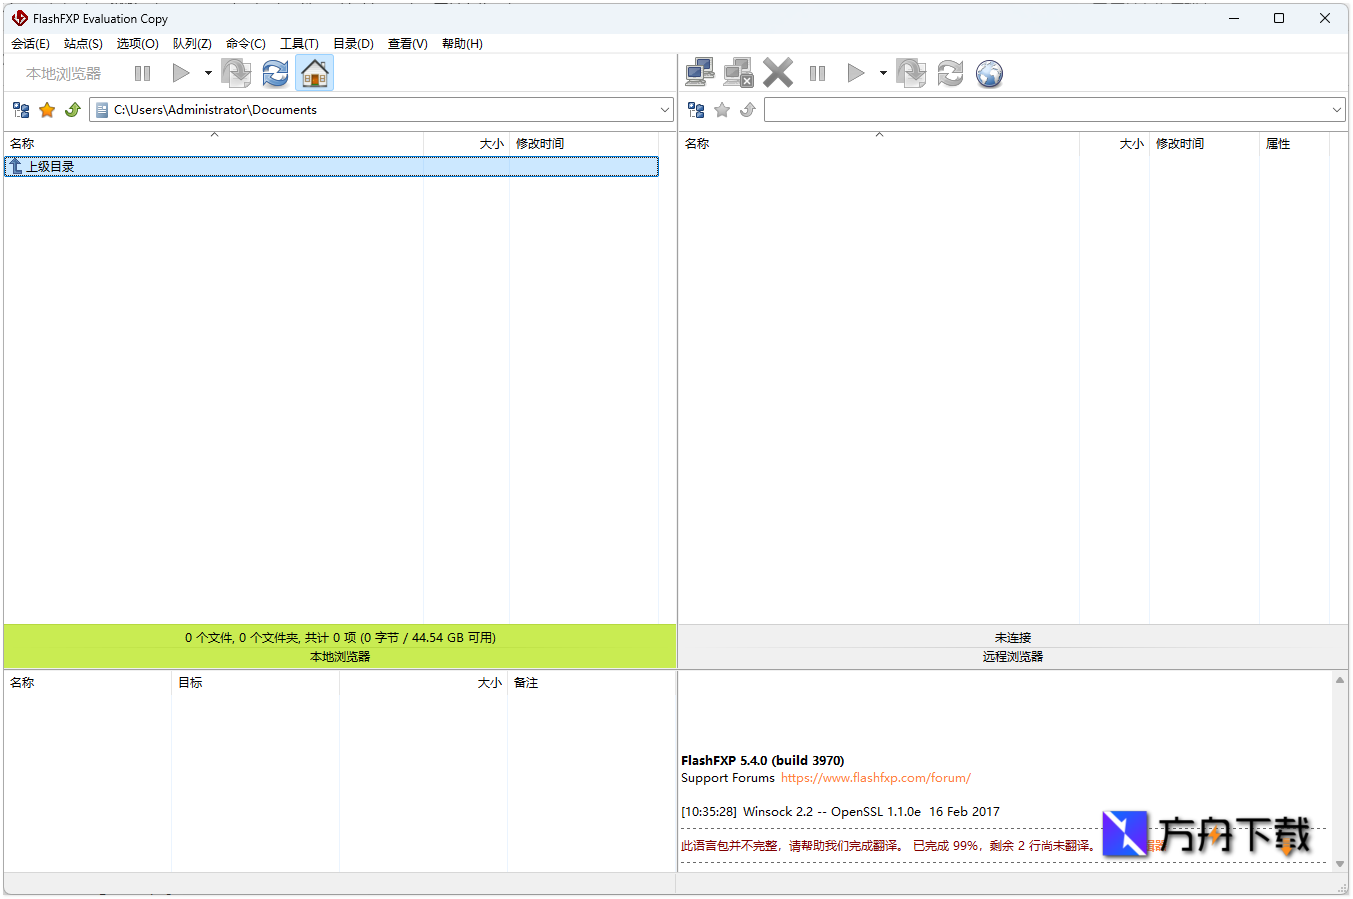Open folder tree icon beside local path
The image size is (1353, 899).
(x=21, y=110)
